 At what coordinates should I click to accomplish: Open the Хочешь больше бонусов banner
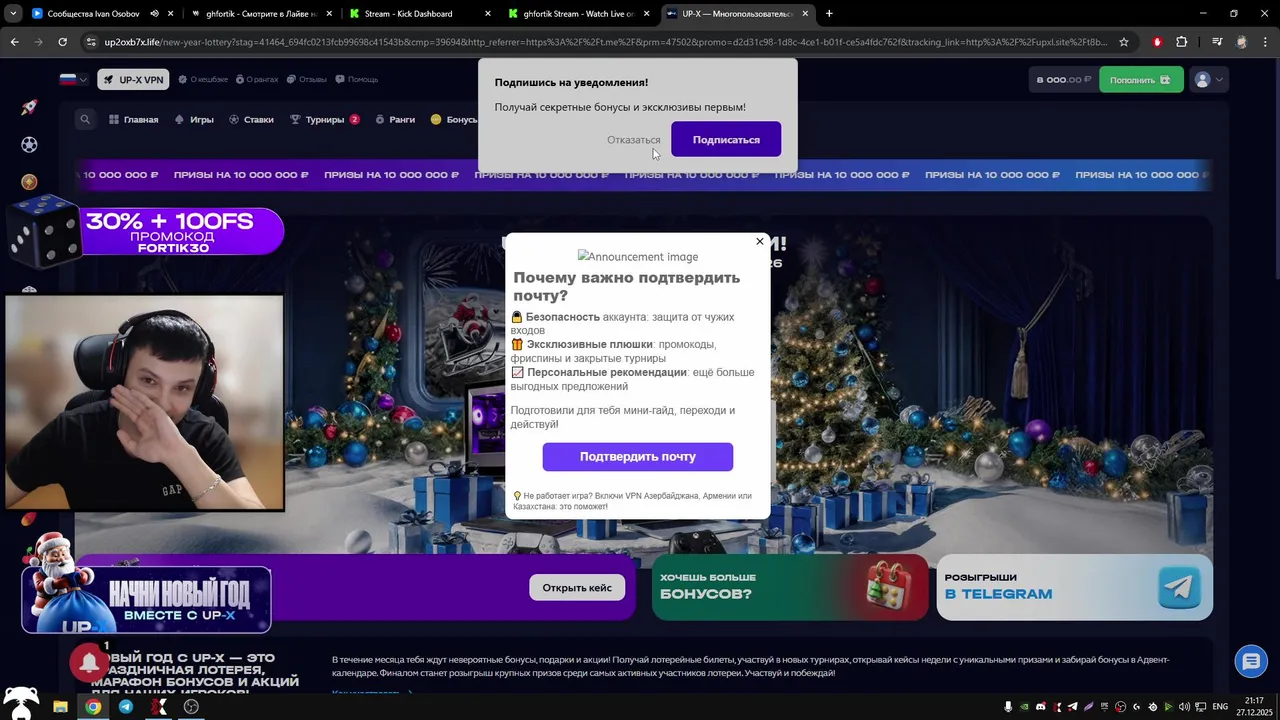coord(790,587)
